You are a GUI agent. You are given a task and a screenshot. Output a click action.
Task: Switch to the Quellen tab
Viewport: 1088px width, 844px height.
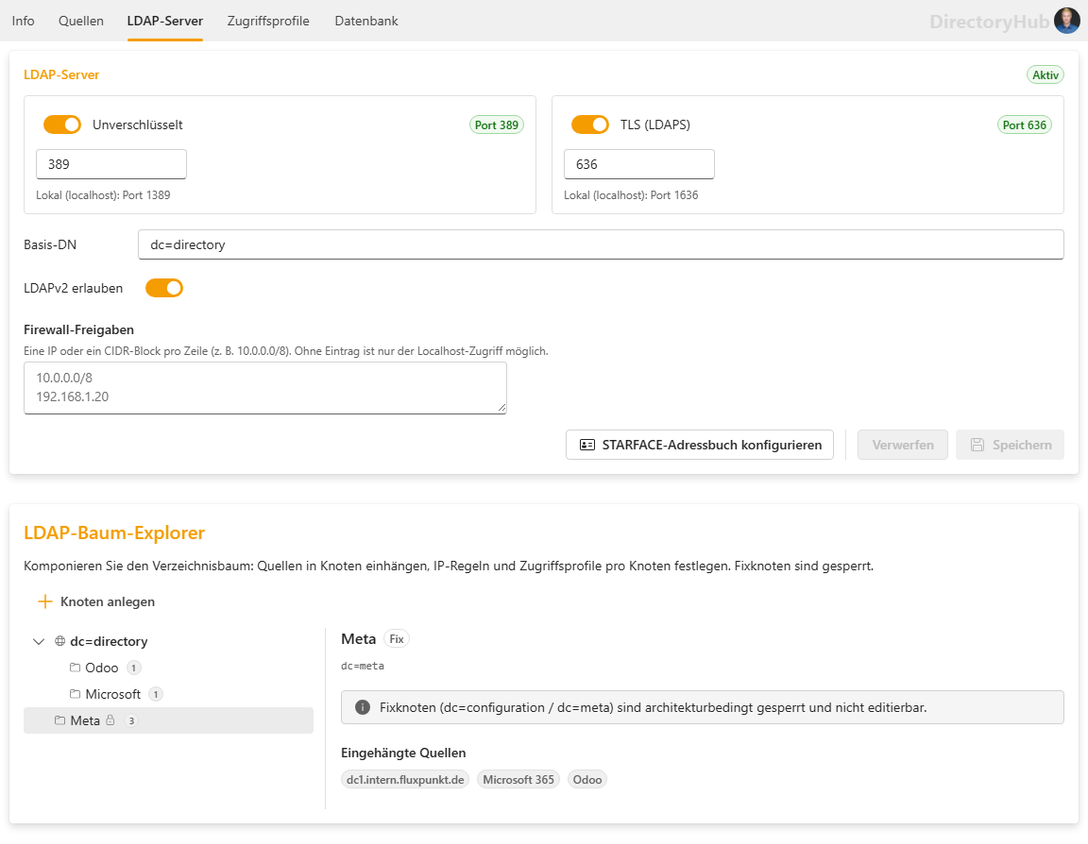pyautogui.click(x=80, y=21)
